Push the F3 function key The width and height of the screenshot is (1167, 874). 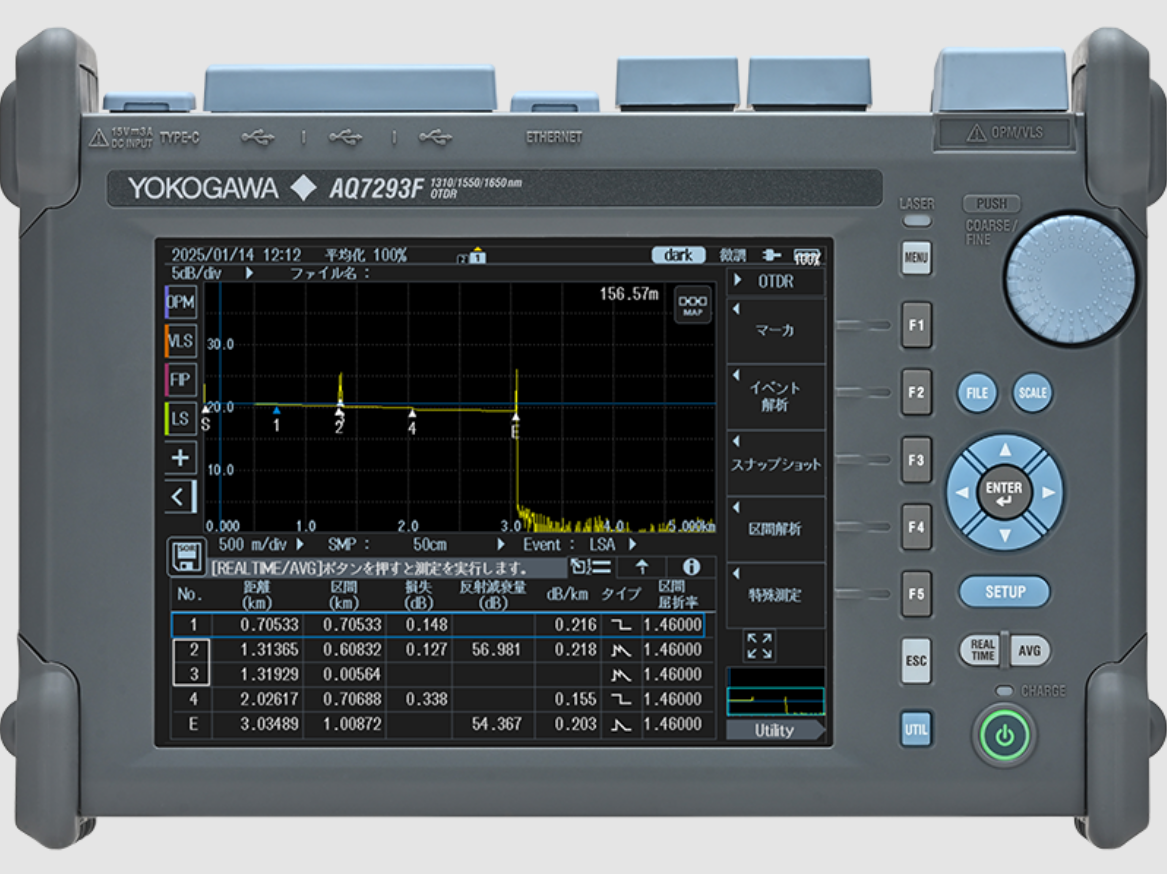point(916,460)
